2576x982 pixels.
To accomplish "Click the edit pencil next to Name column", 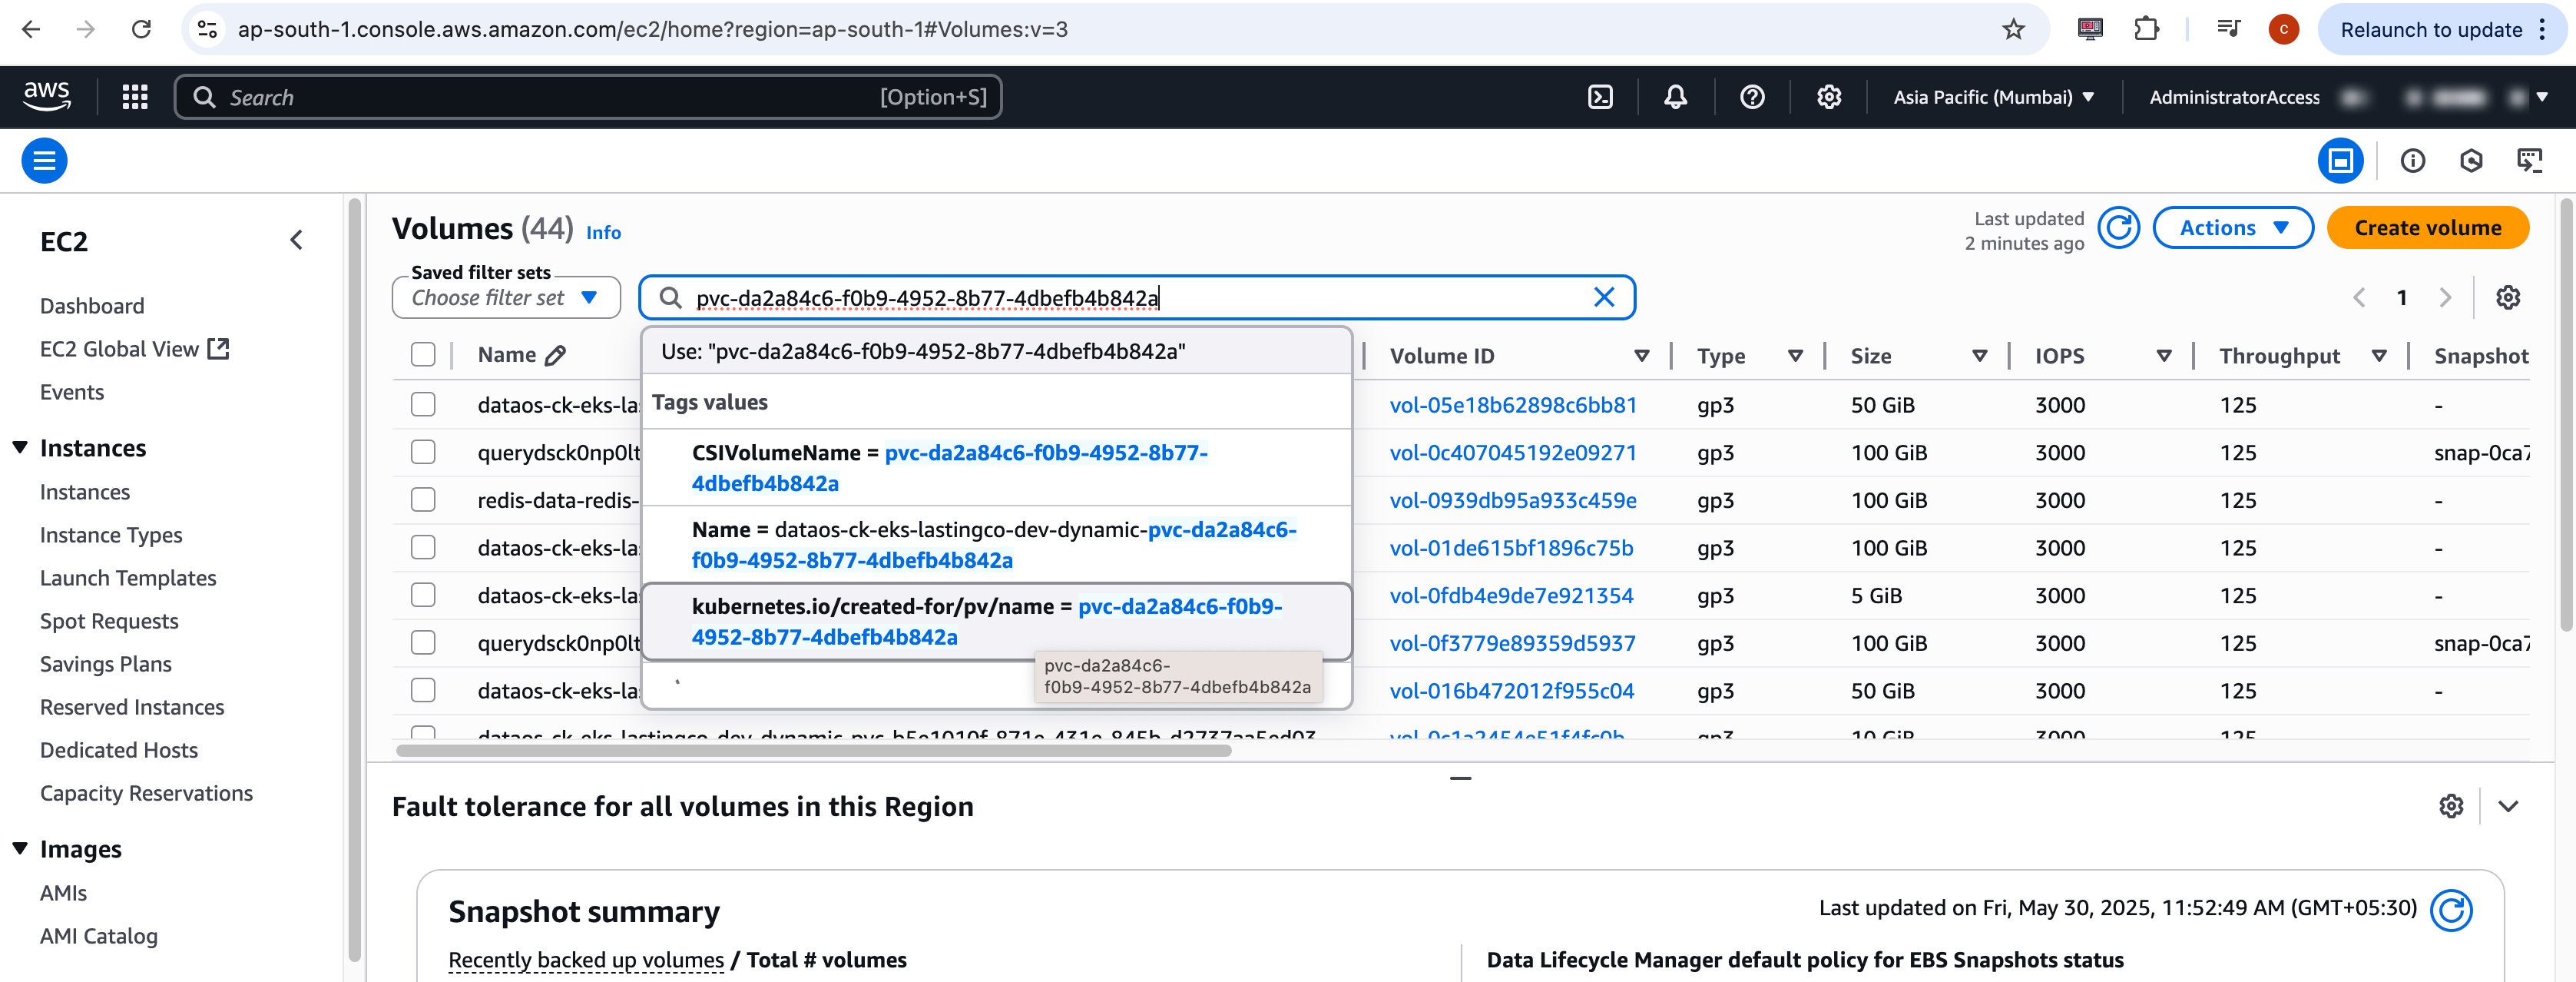I will coord(556,355).
